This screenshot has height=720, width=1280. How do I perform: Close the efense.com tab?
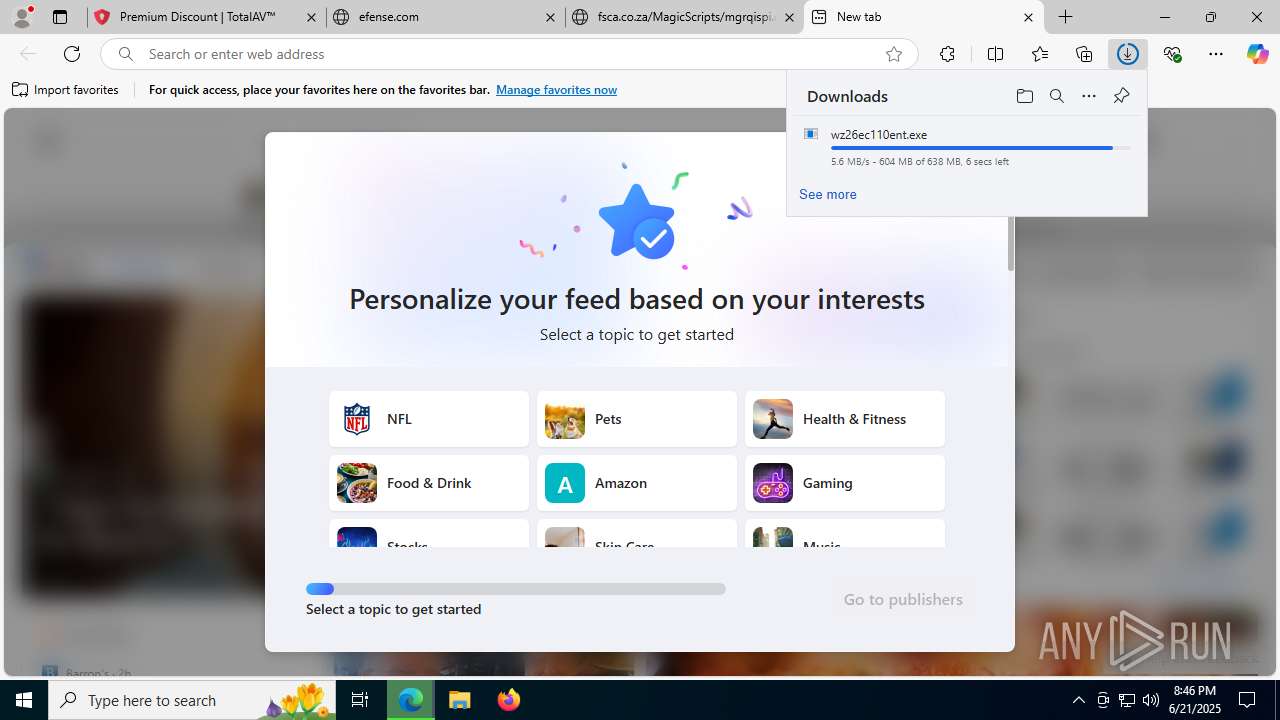point(551,17)
